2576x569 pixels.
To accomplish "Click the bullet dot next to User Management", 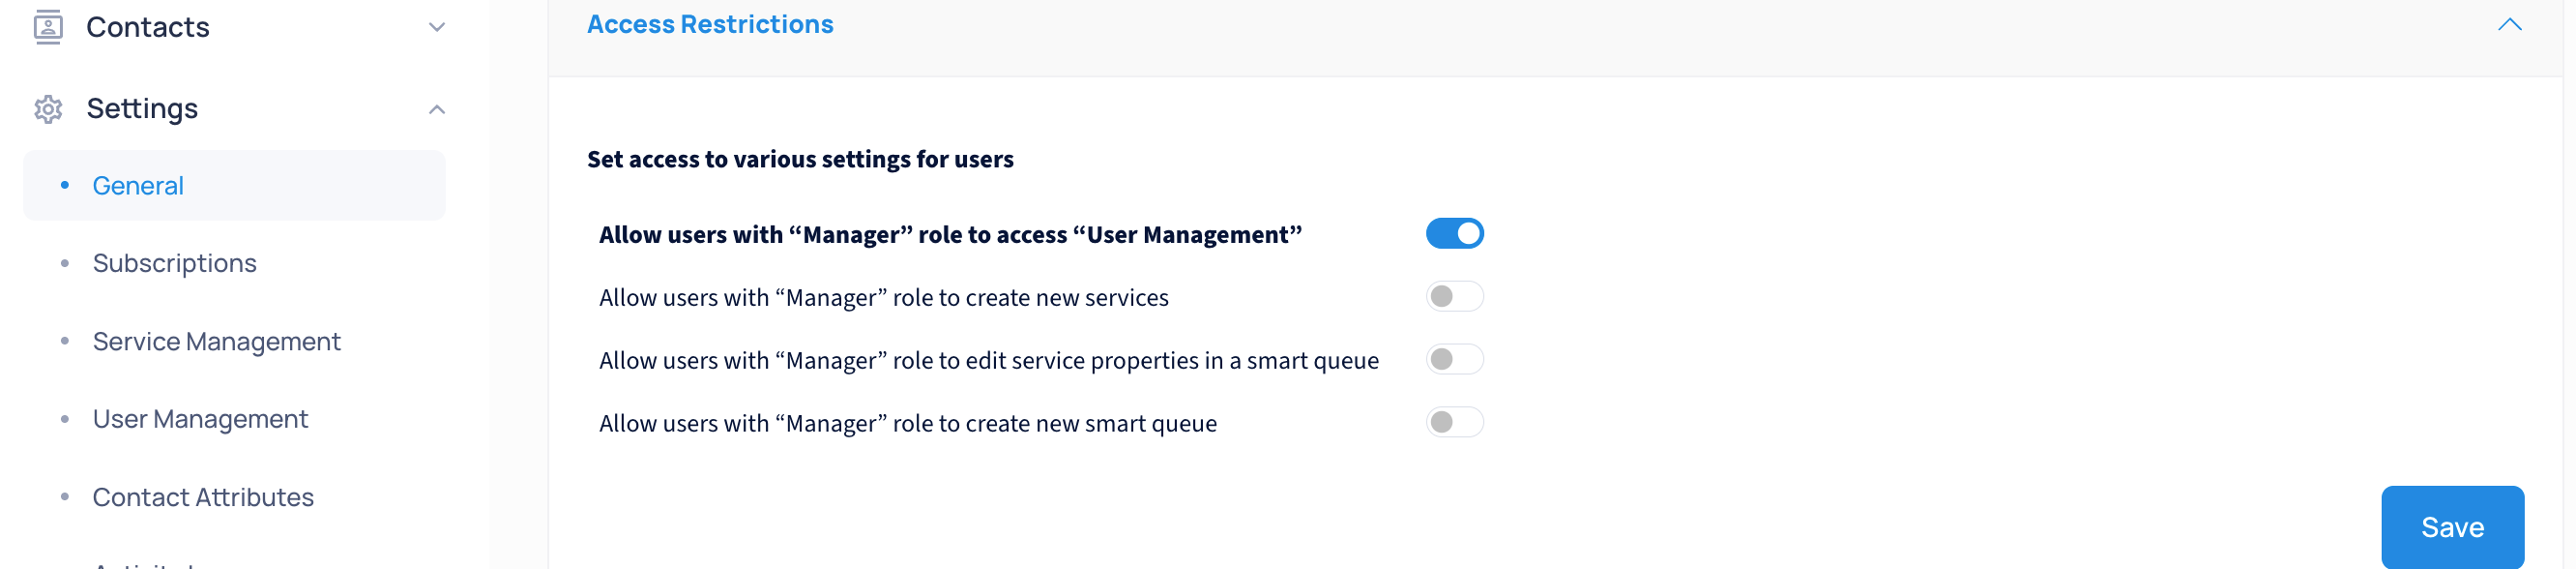I will 65,419.
